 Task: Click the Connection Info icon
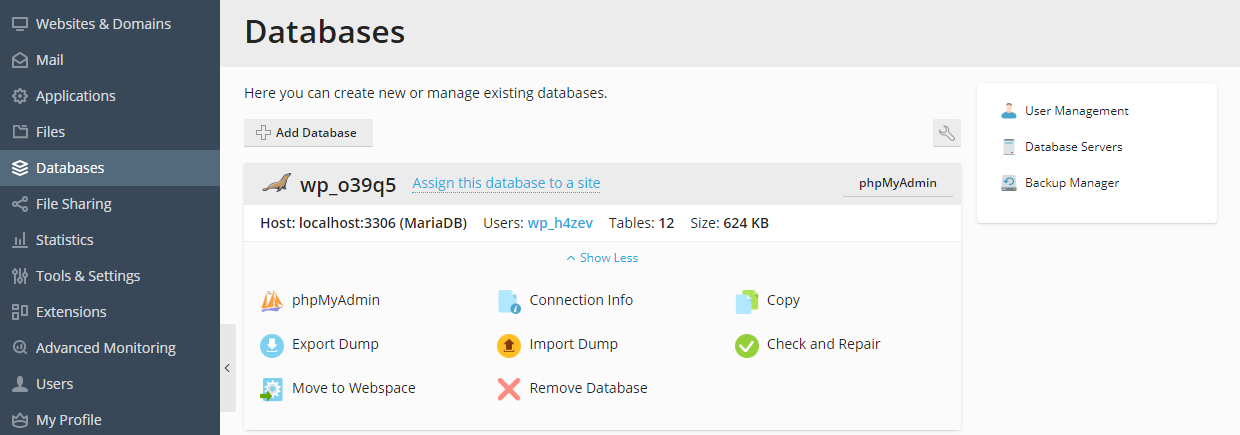coord(509,301)
